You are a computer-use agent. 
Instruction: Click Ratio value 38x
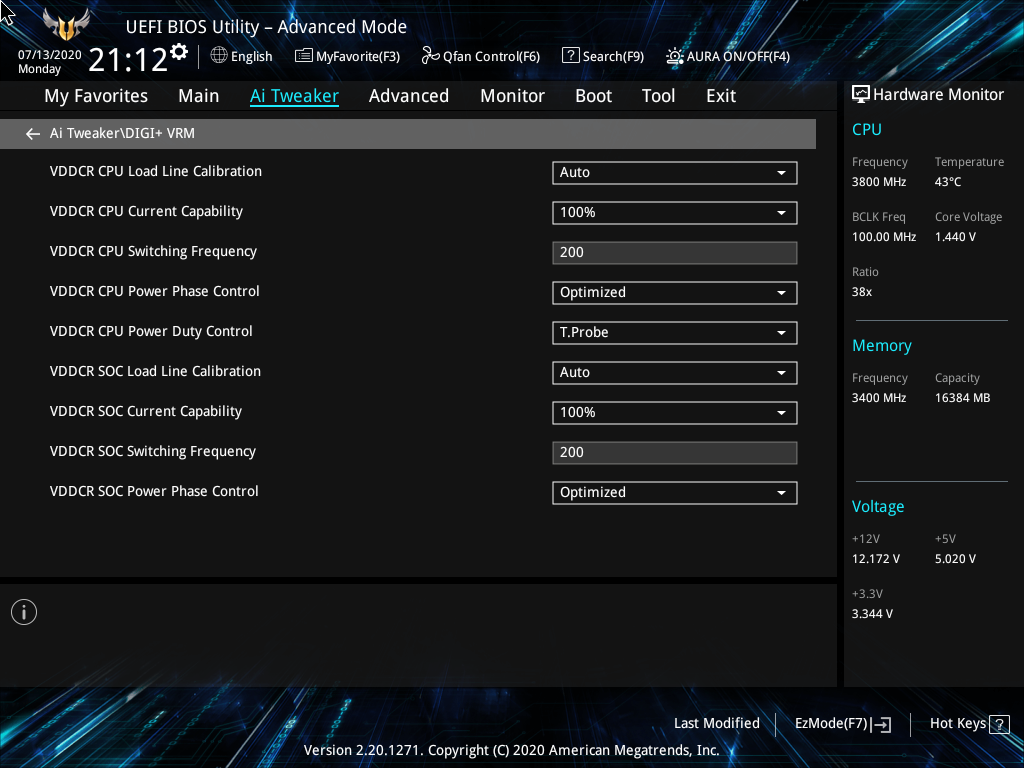[x=861, y=292]
